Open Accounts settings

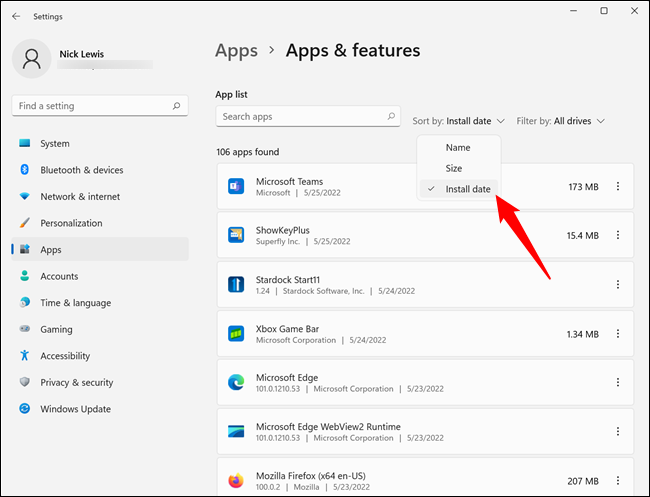click(100, 276)
